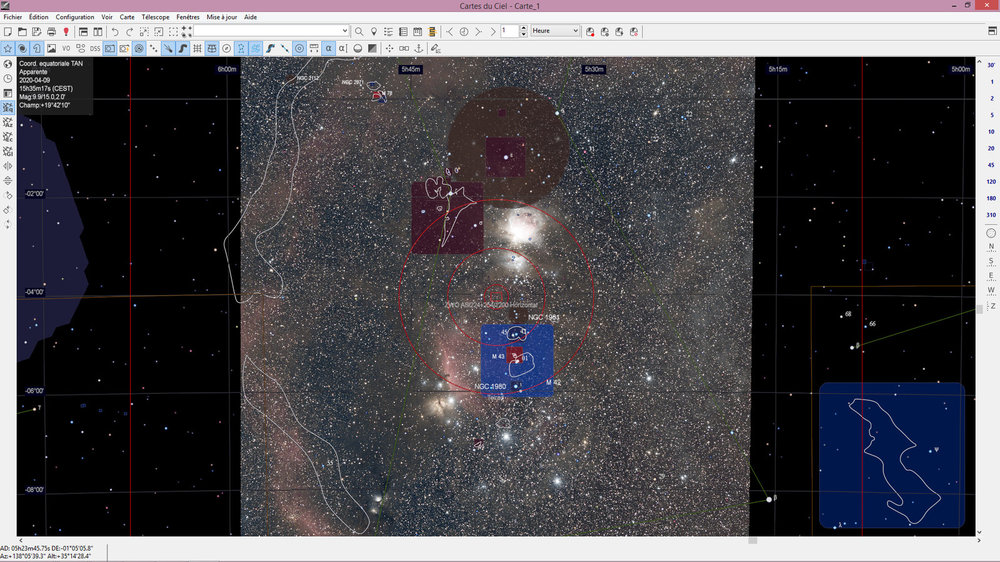
Task: Open the Carte menu
Action: [x=127, y=17]
